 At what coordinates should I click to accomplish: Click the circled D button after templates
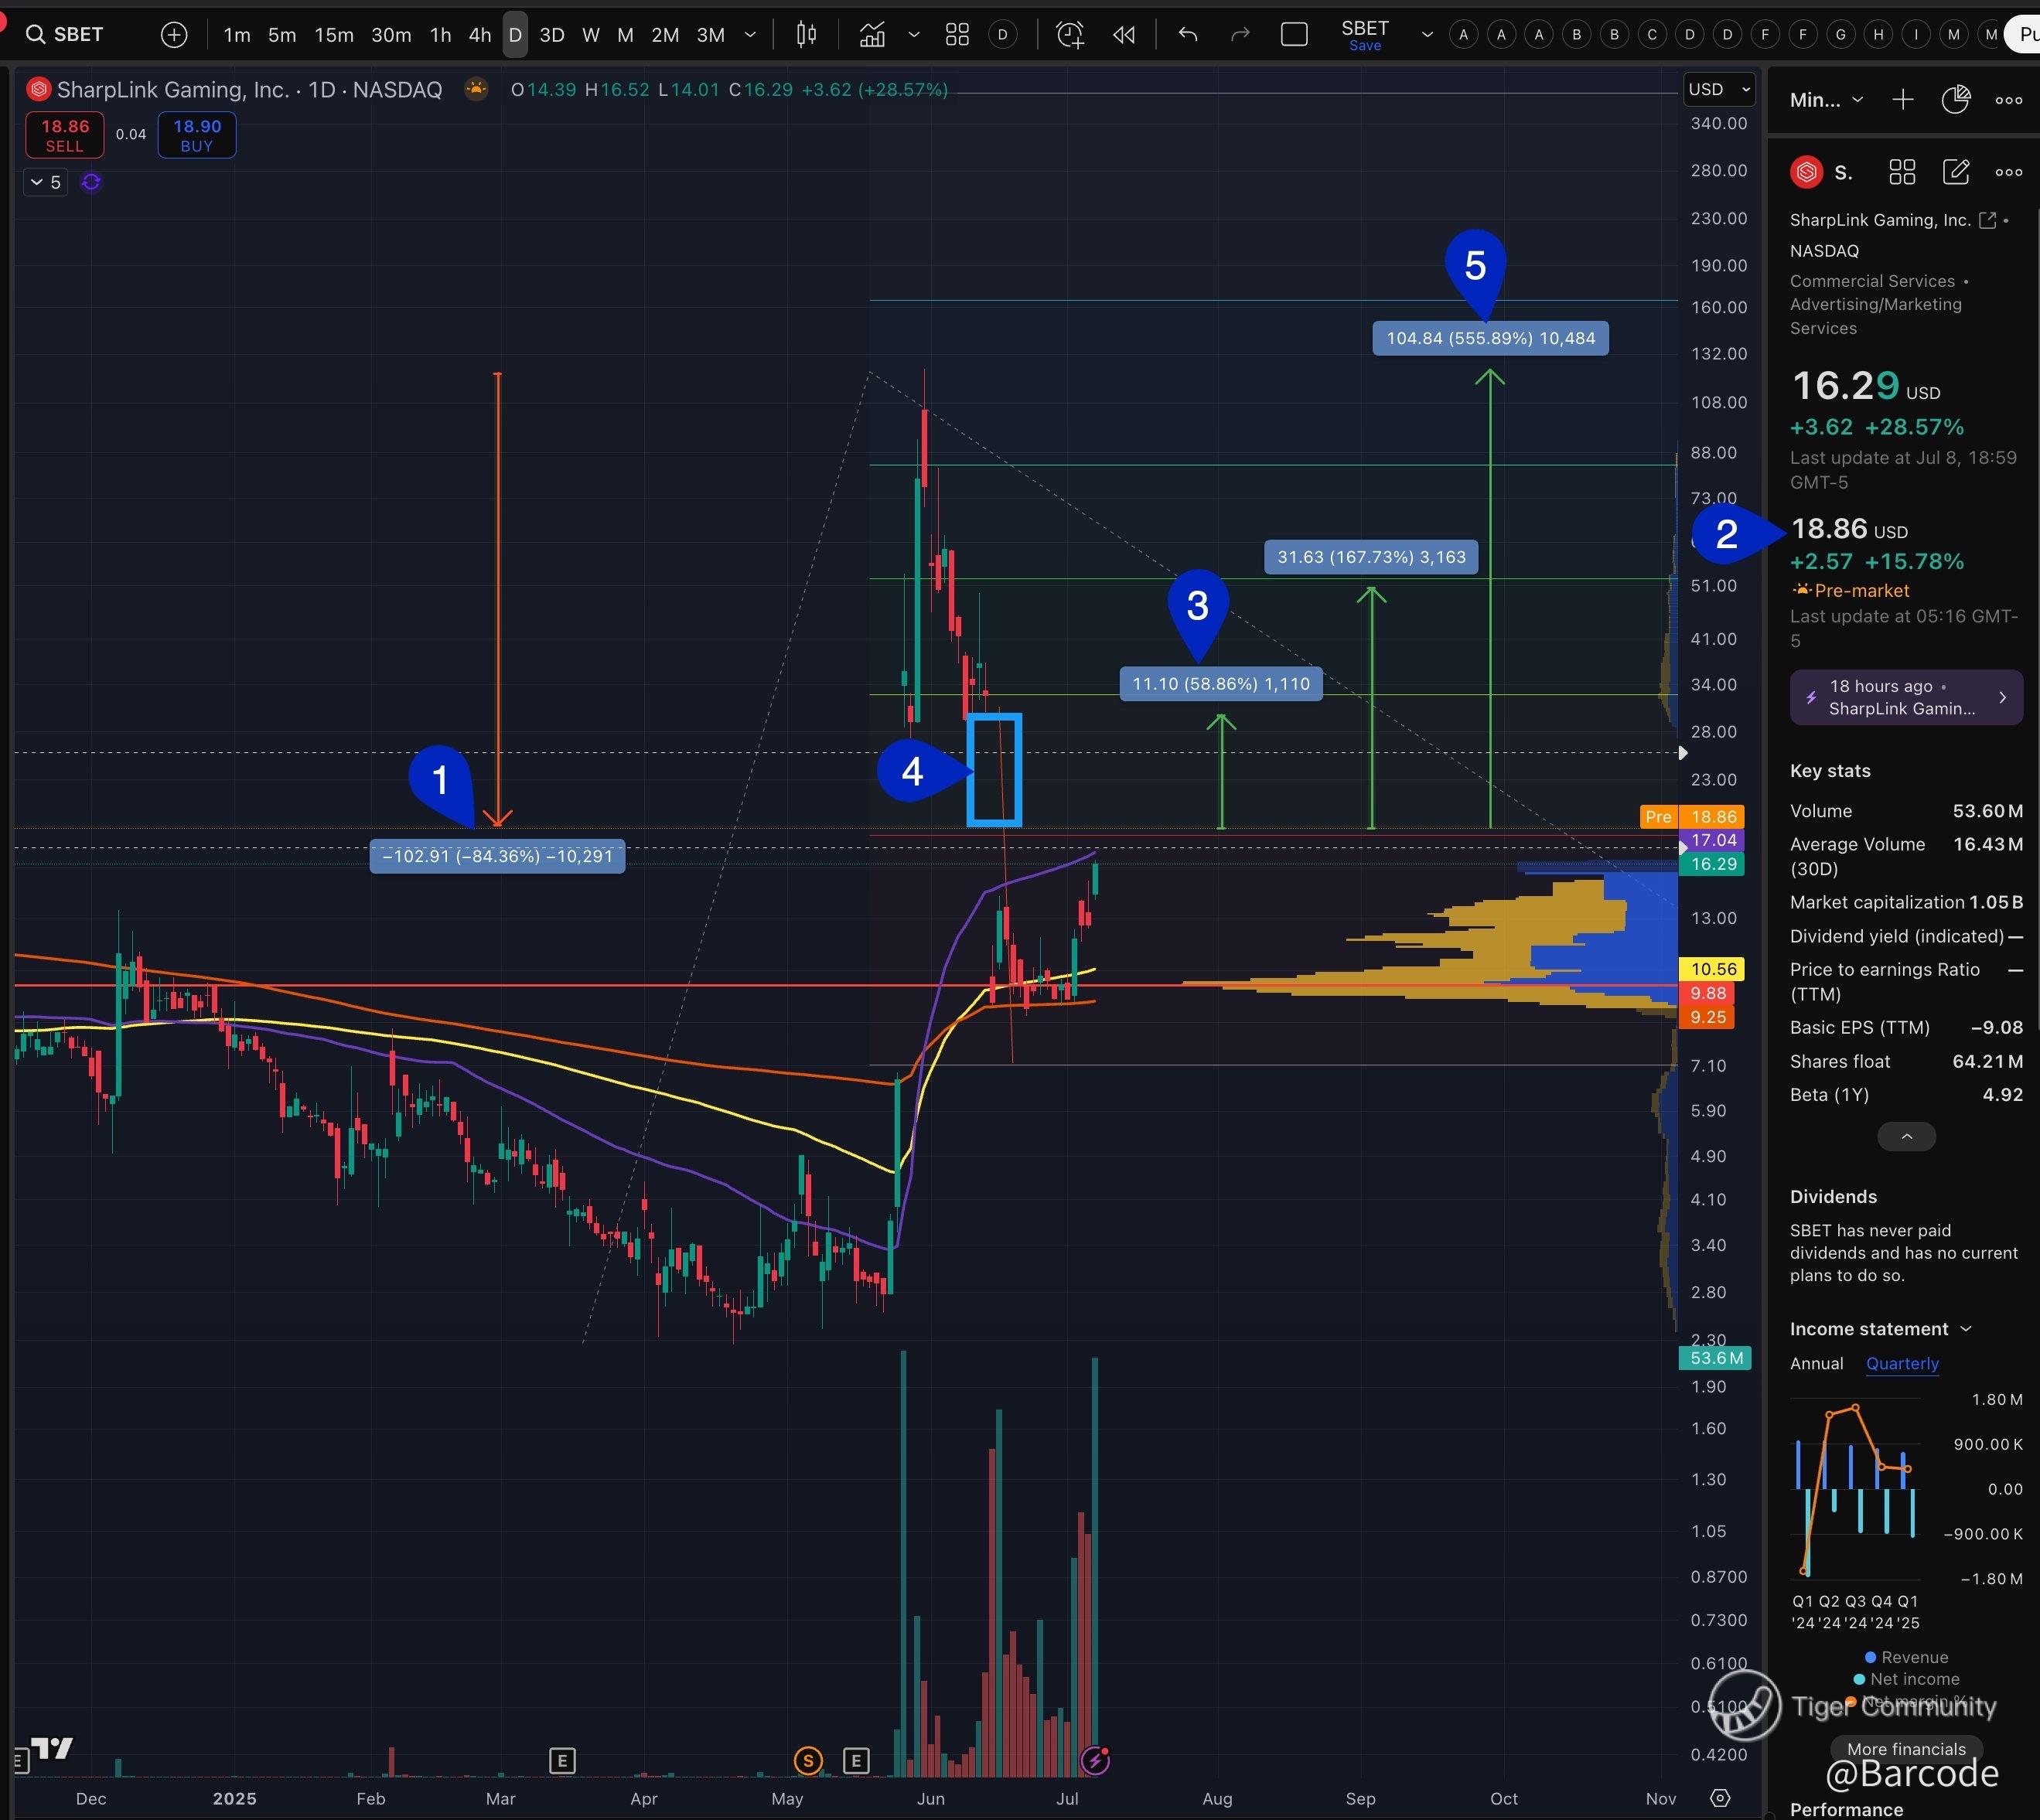click(x=1003, y=35)
